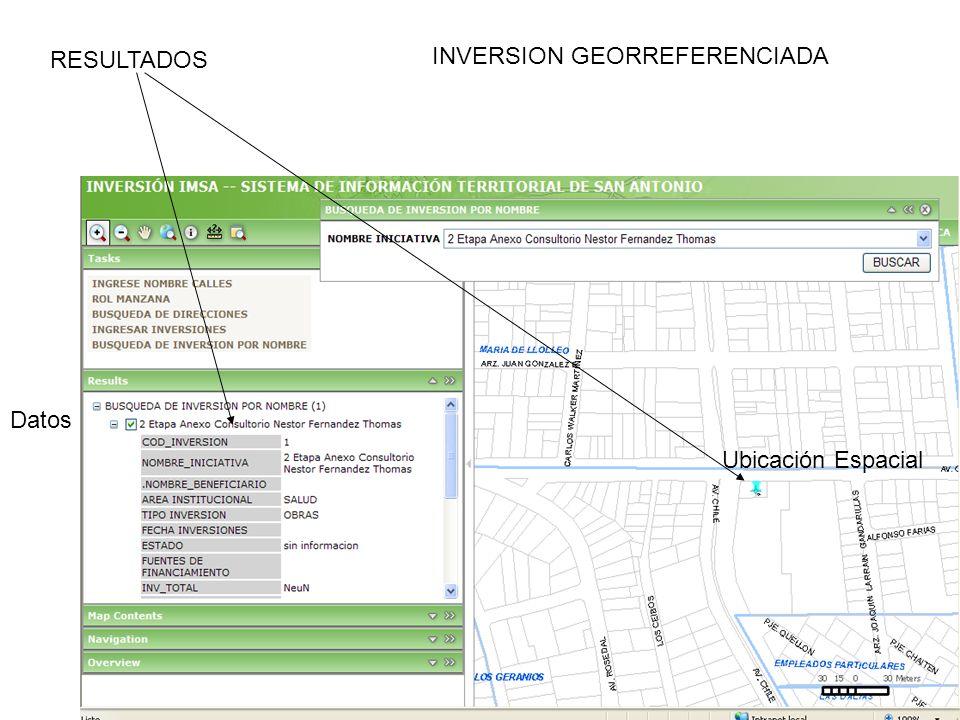This screenshot has height=720, width=960.
Task: Click the magnifier window toolbar icon
Action: (x=238, y=233)
